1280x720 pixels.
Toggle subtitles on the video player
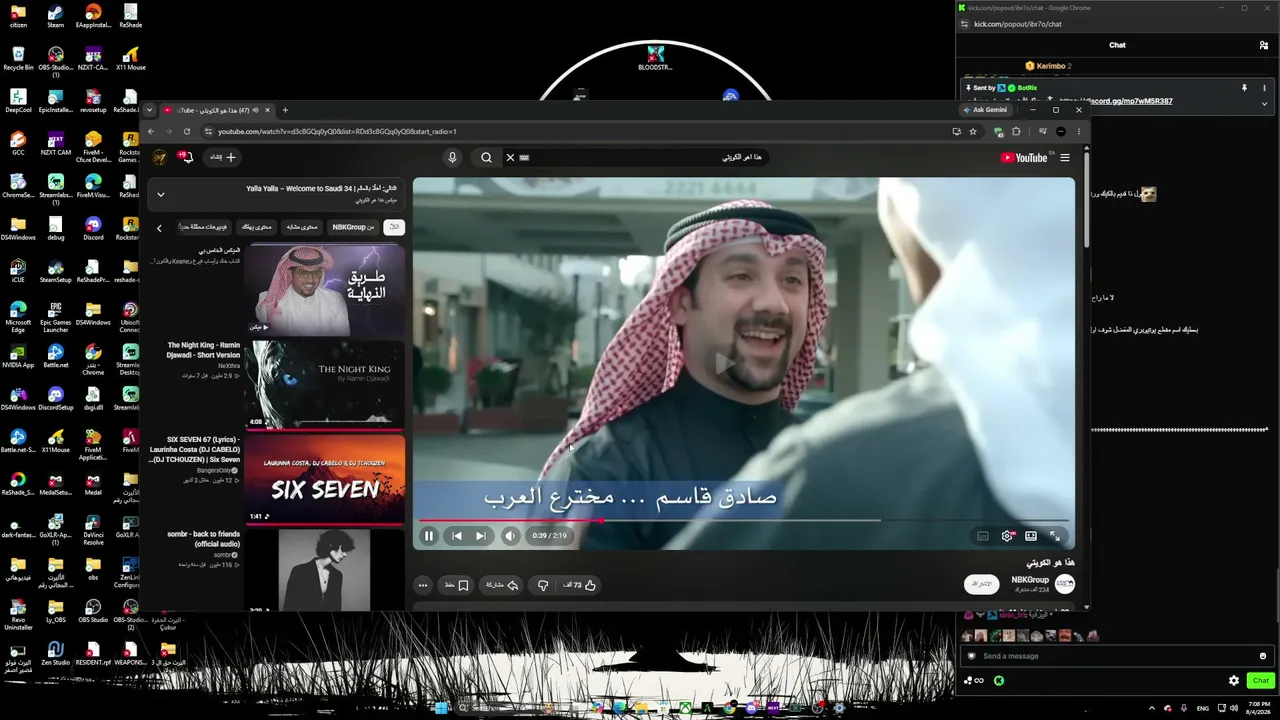coord(983,536)
